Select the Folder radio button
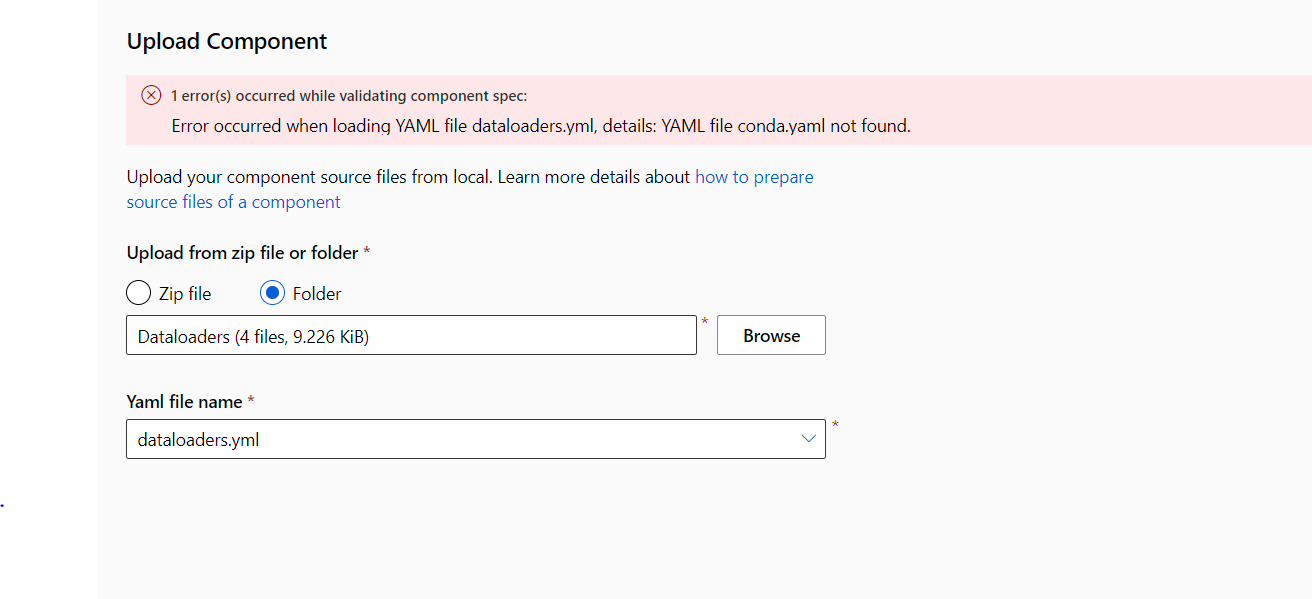The height and width of the screenshot is (599, 1312). [x=272, y=294]
